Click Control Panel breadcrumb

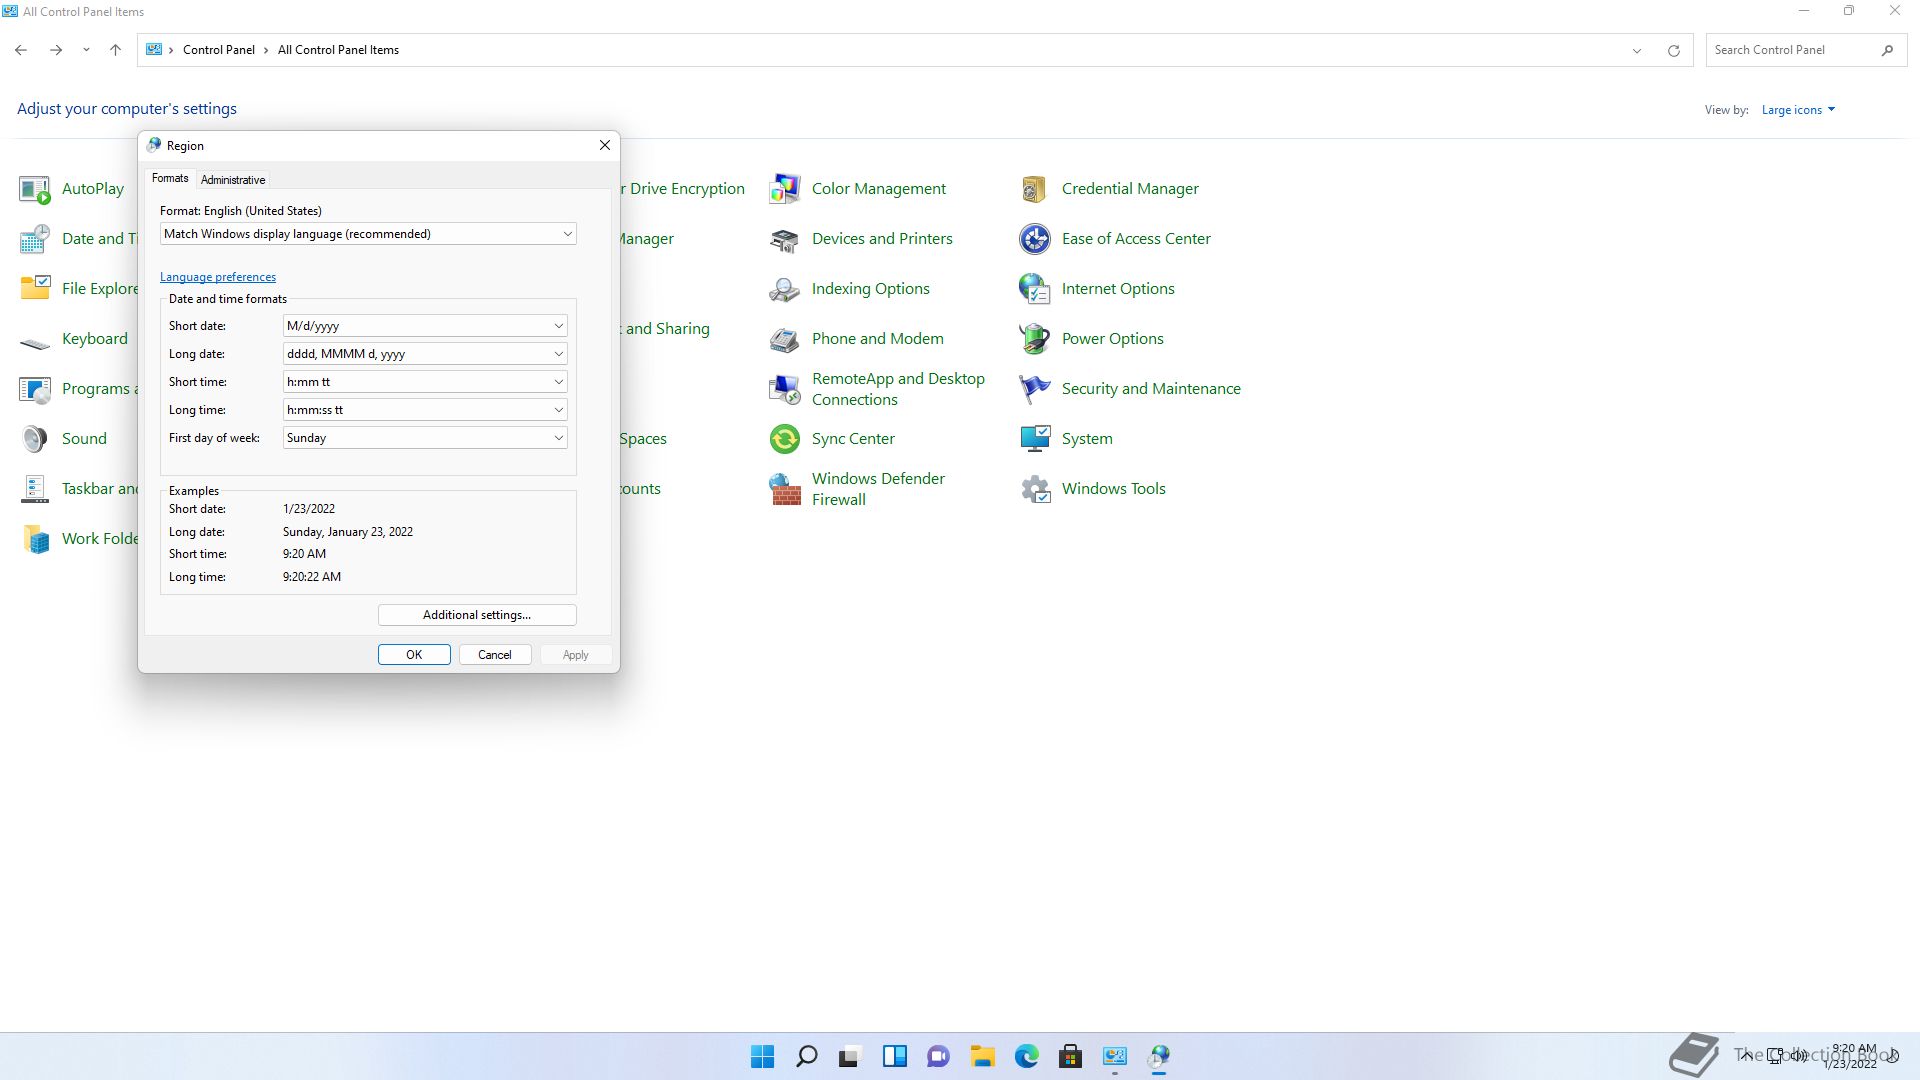point(219,50)
